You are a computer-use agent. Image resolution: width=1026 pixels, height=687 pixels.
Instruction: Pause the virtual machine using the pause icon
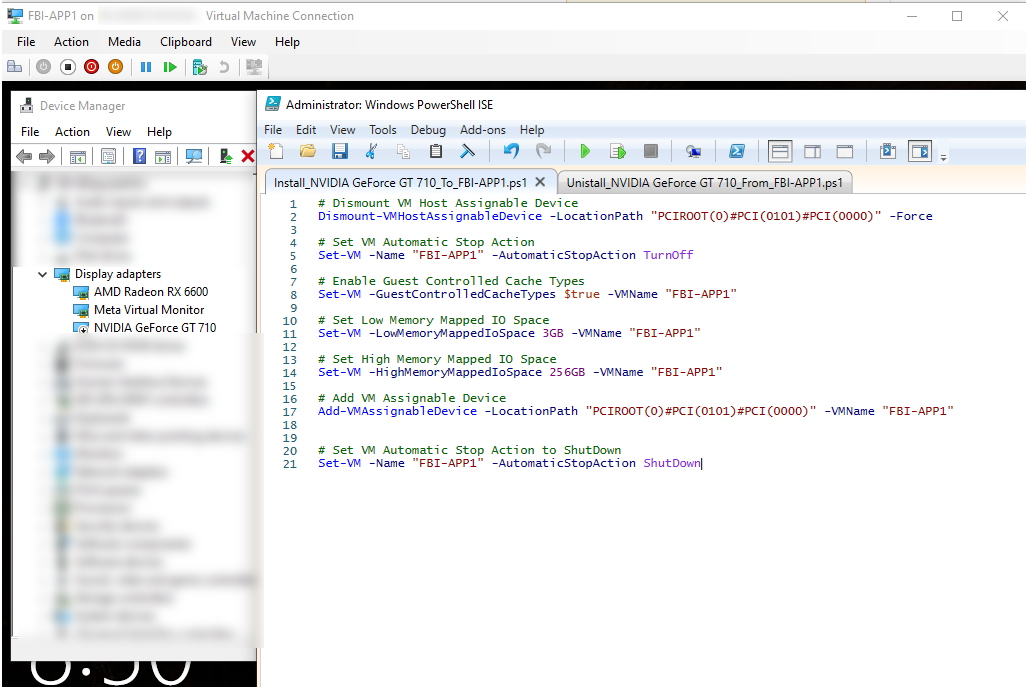tap(146, 66)
